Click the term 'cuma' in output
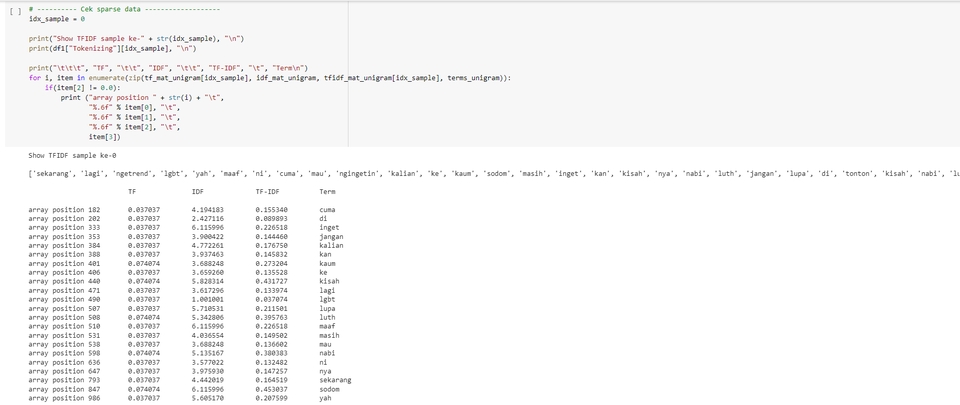 pyautogui.click(x=328, y=210)
